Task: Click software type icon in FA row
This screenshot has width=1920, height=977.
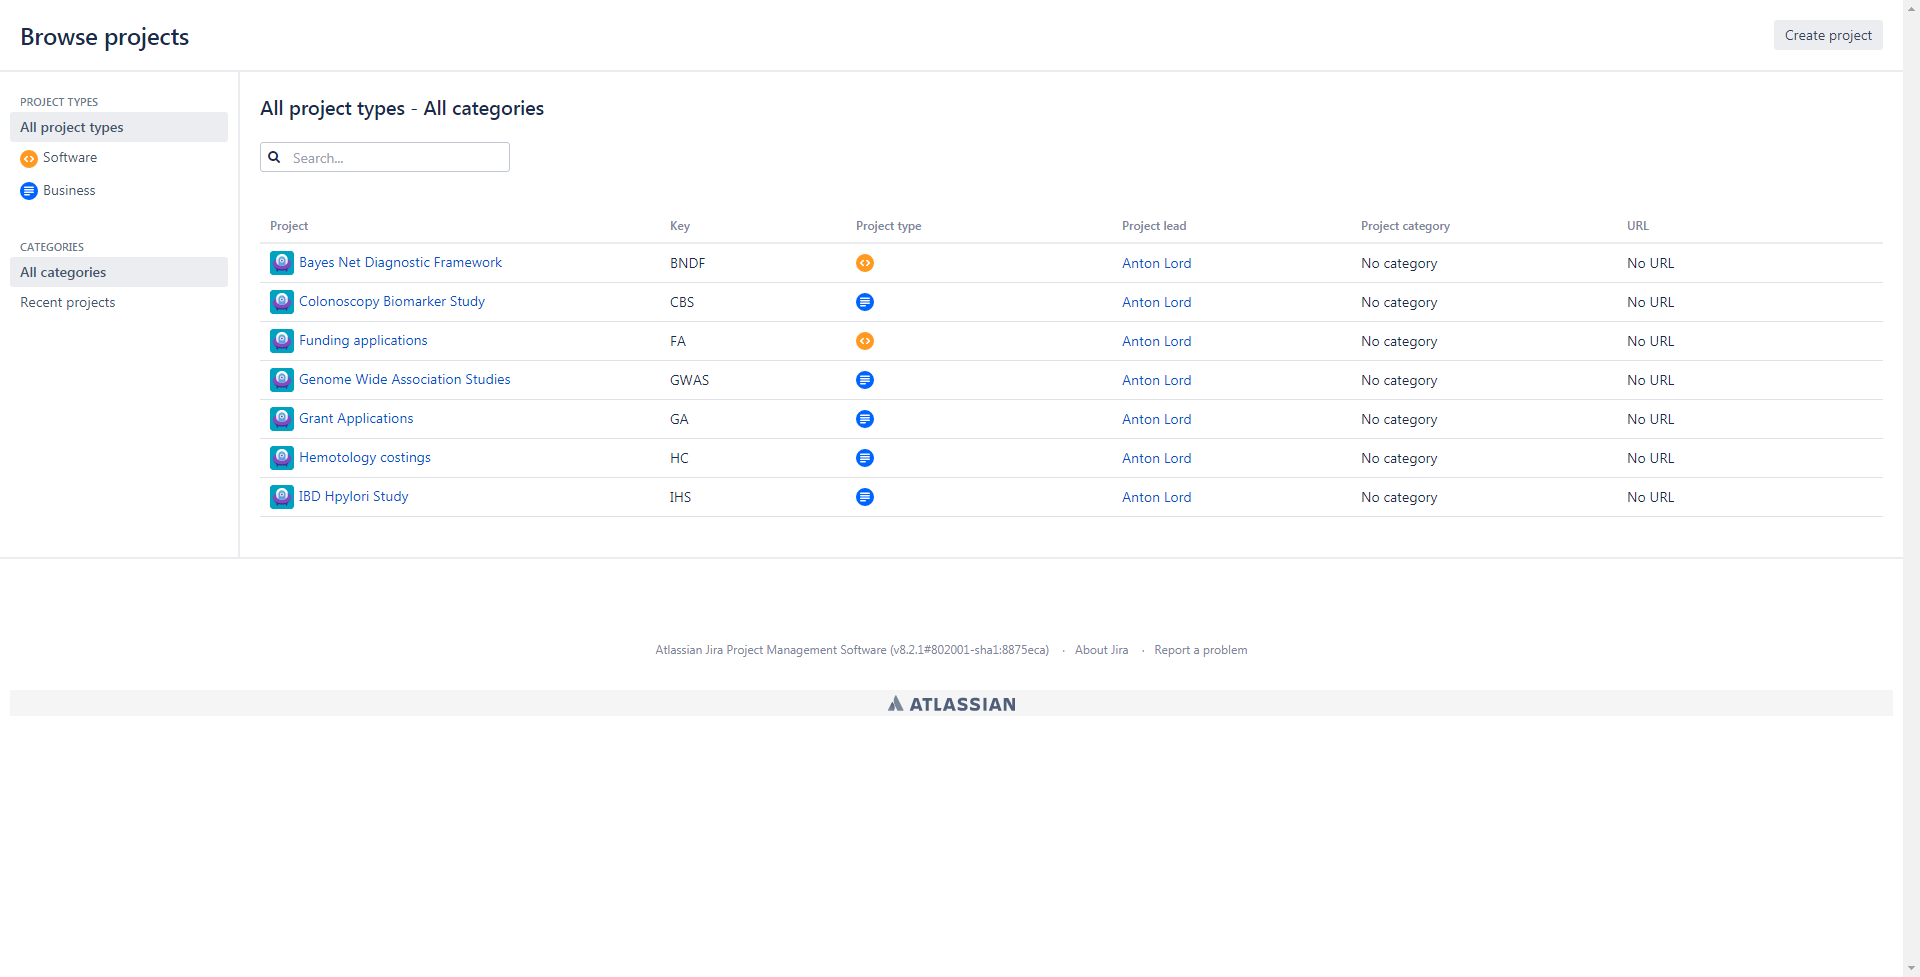Action: 865,341
